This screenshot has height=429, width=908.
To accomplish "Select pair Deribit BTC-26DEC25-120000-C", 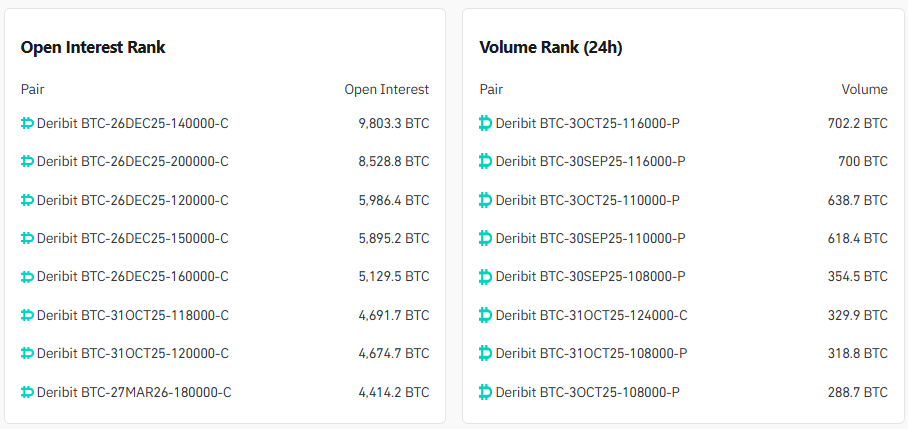I will (133, 200).
